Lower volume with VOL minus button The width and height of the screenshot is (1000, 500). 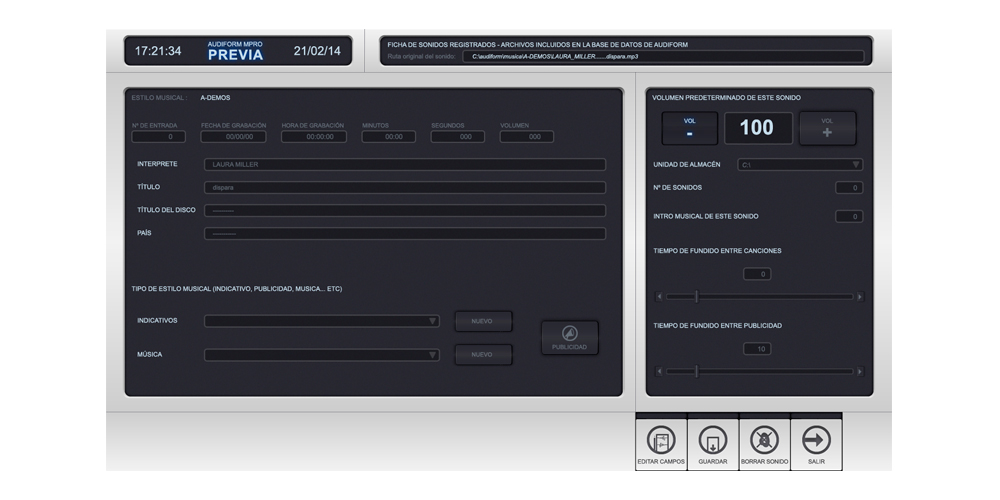pyautogui.click(x=689, y=128)
